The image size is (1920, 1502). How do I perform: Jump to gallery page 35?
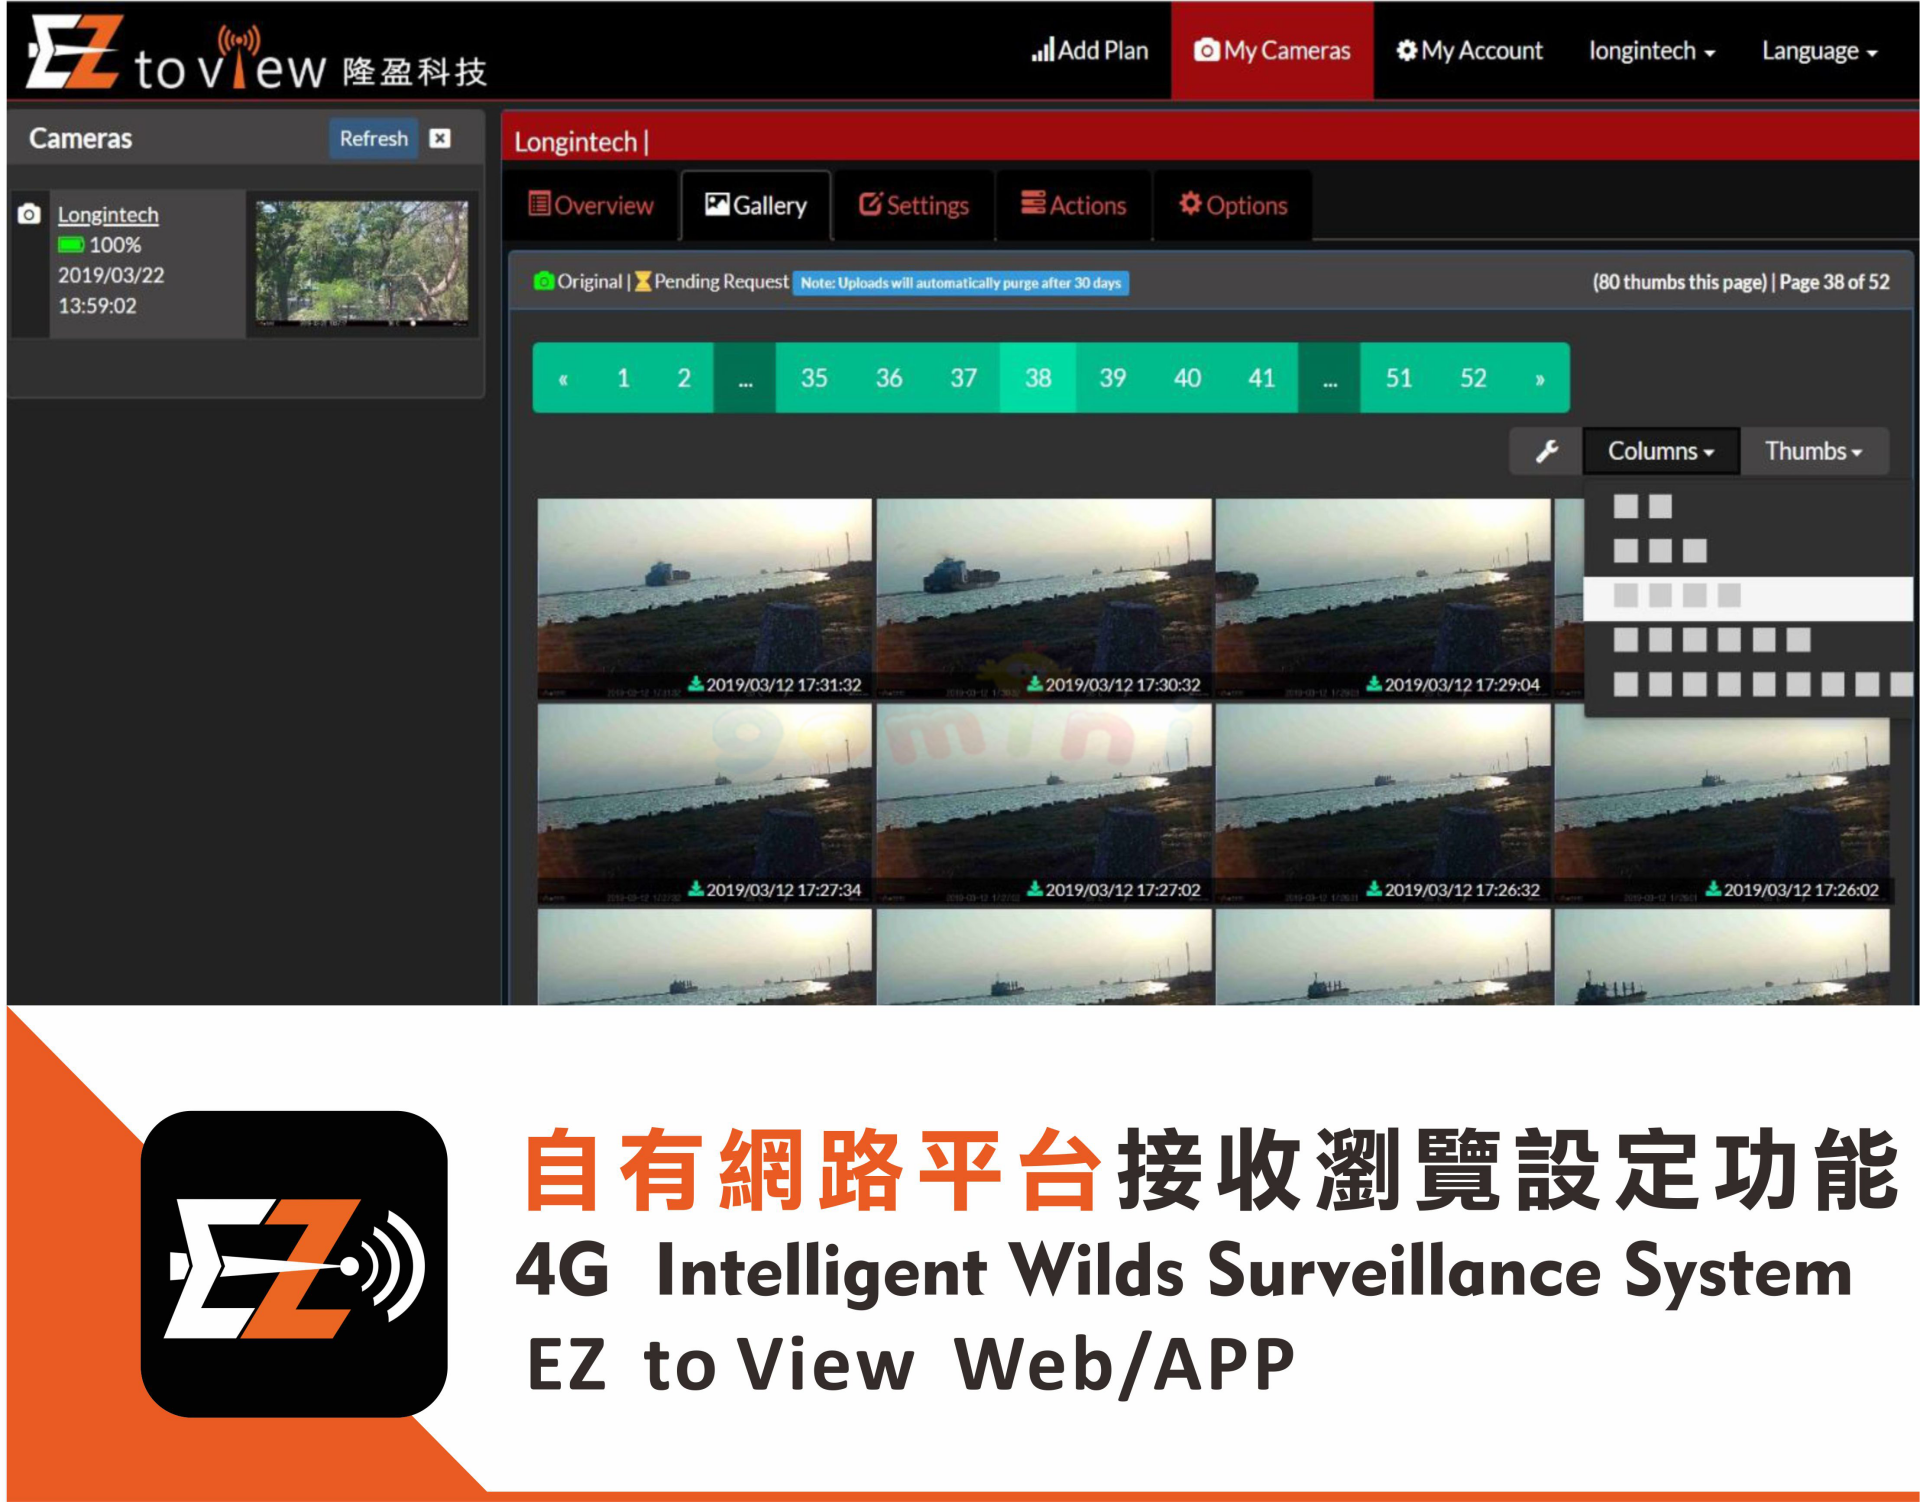pos(814,378)
